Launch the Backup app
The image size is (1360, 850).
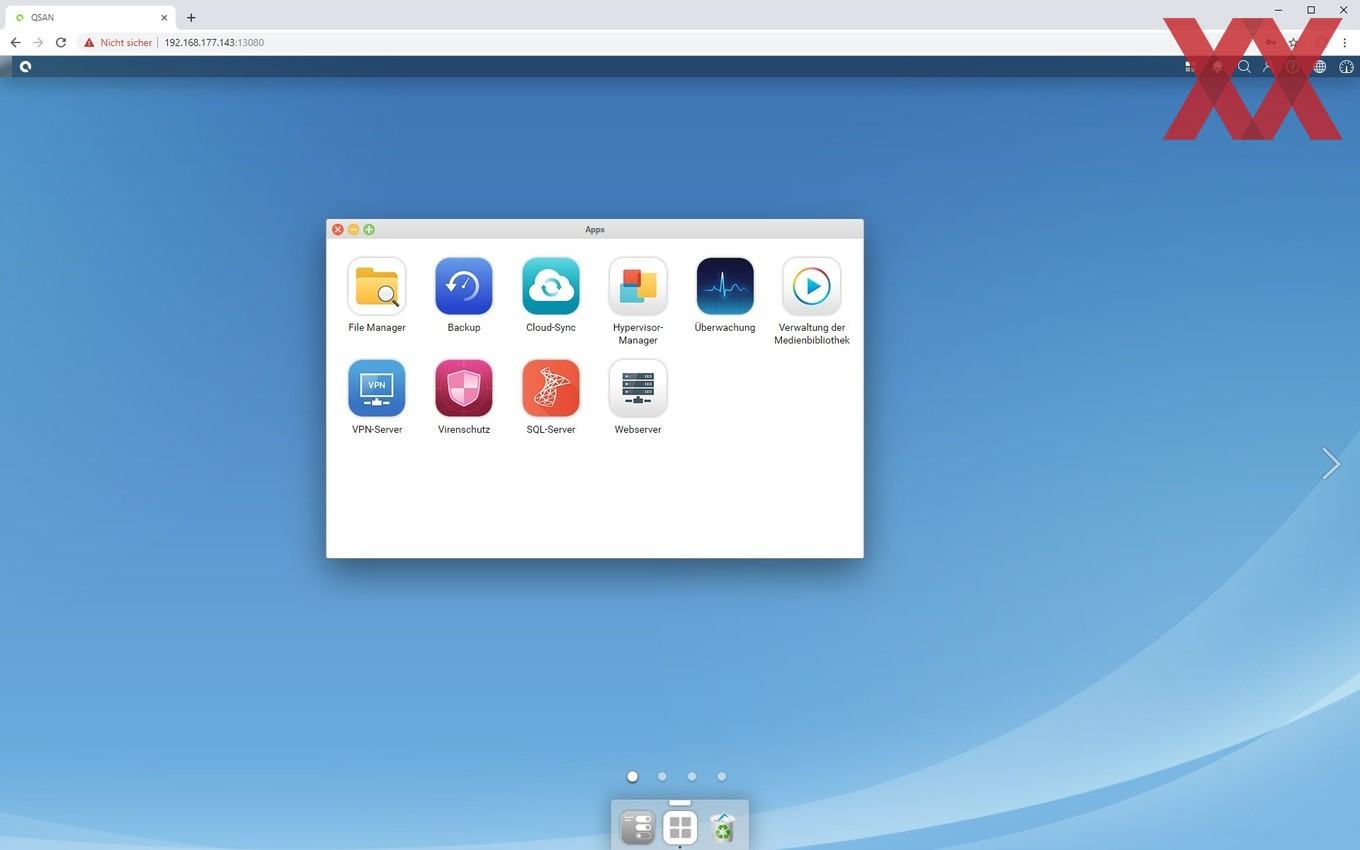point(464,286)
